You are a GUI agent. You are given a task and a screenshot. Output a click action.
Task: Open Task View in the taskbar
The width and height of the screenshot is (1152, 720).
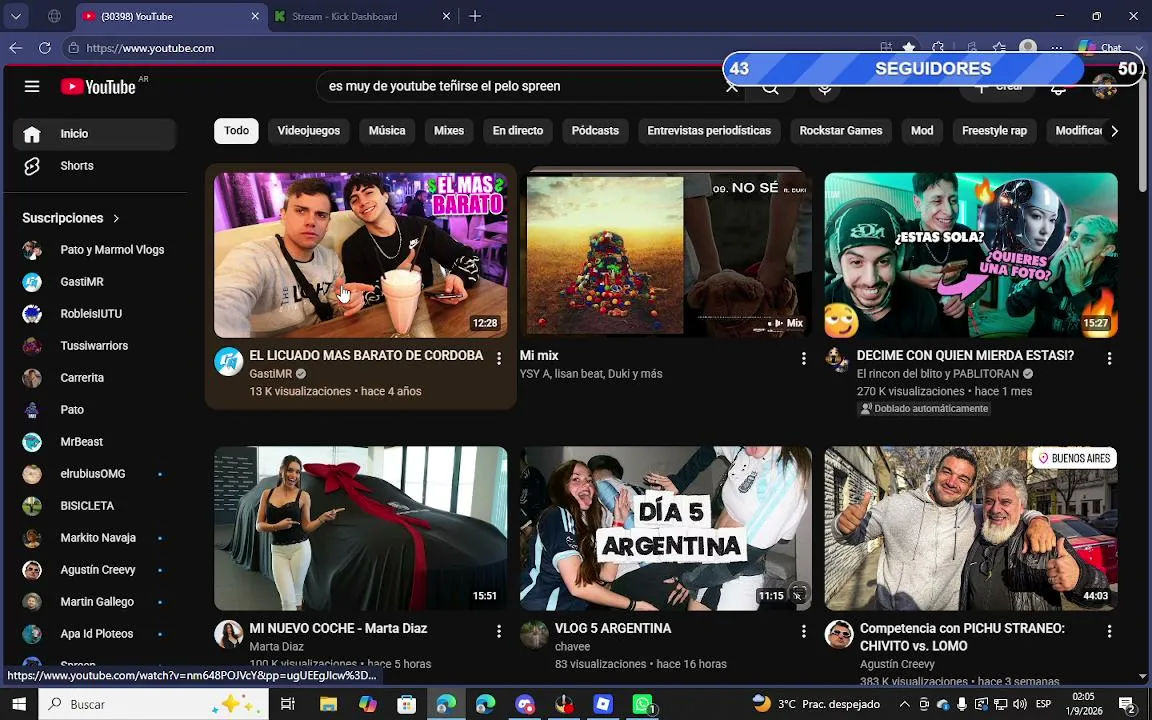pyautogui.click(x=288, y=704)
